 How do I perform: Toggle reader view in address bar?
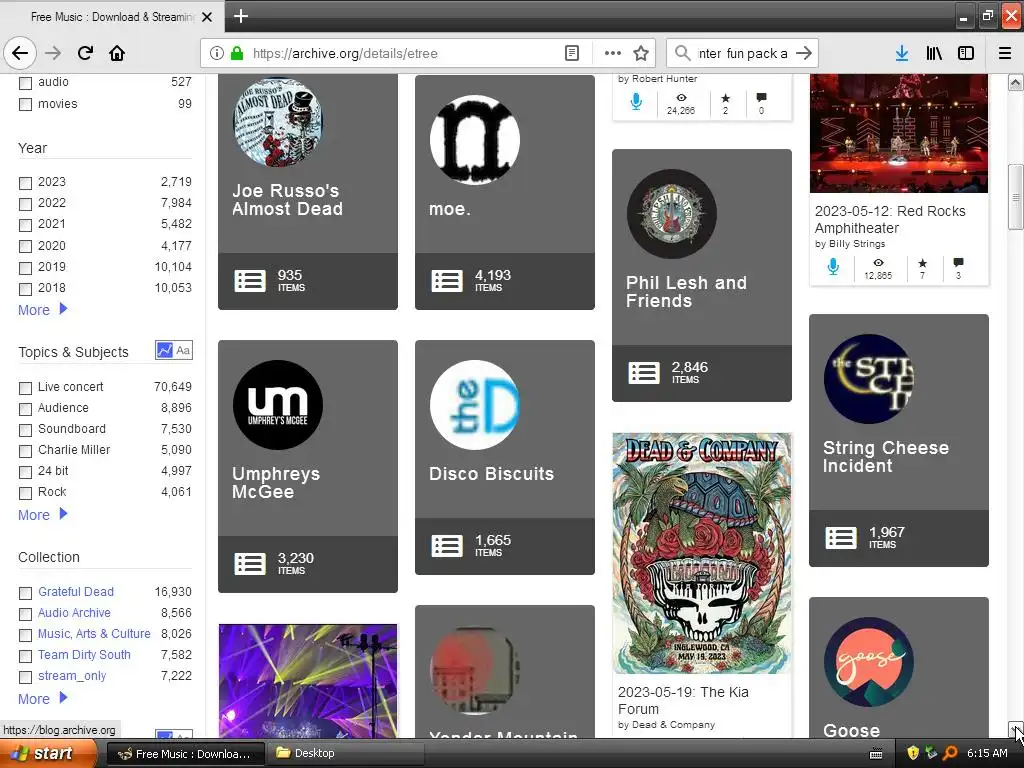pyautogui.click(x=571, y=53)
